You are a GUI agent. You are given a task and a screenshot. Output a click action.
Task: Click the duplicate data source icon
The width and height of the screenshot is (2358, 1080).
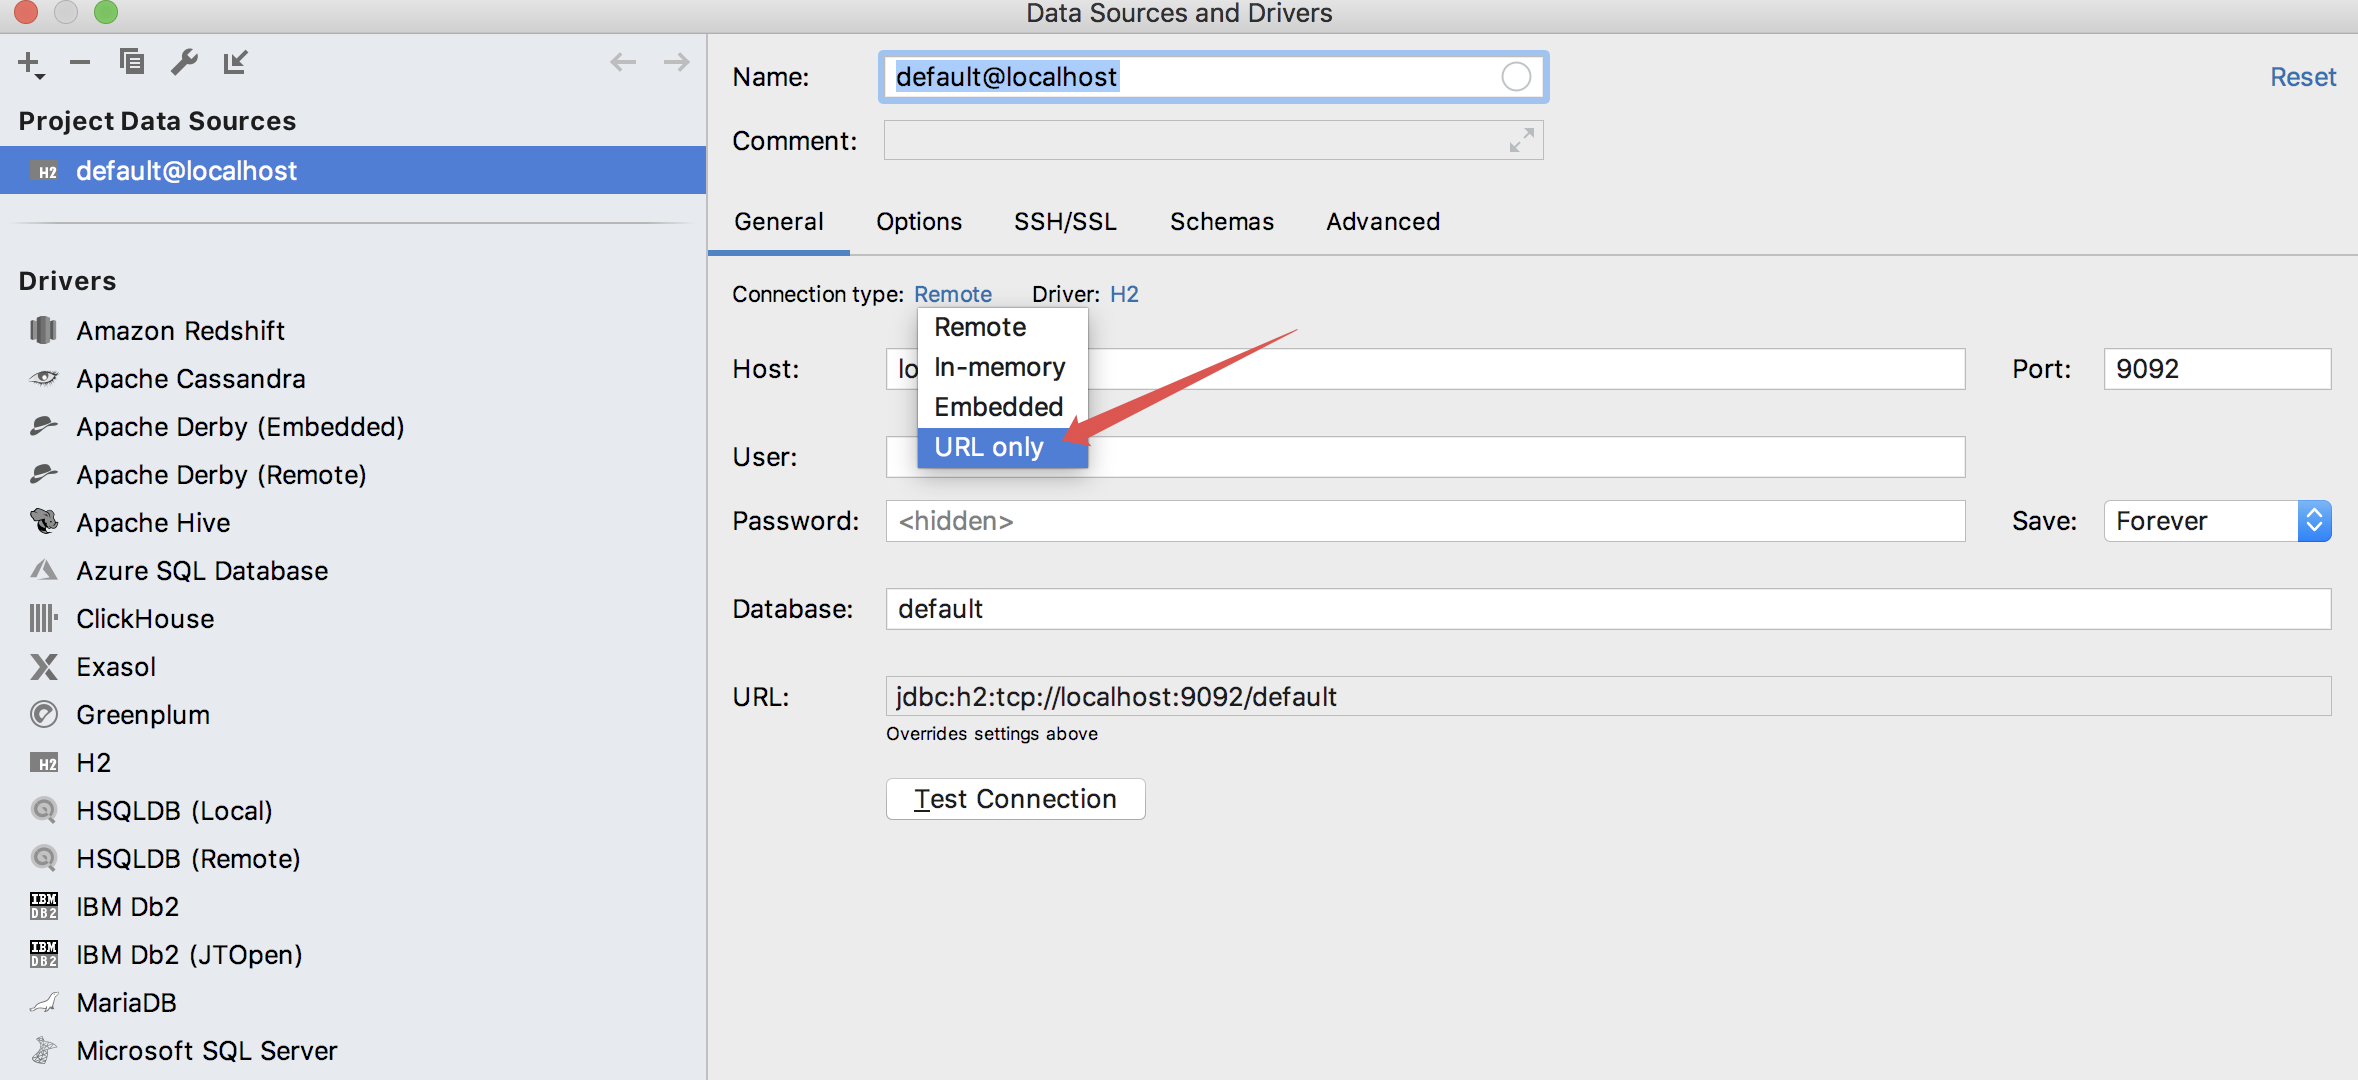pos(131,62)
